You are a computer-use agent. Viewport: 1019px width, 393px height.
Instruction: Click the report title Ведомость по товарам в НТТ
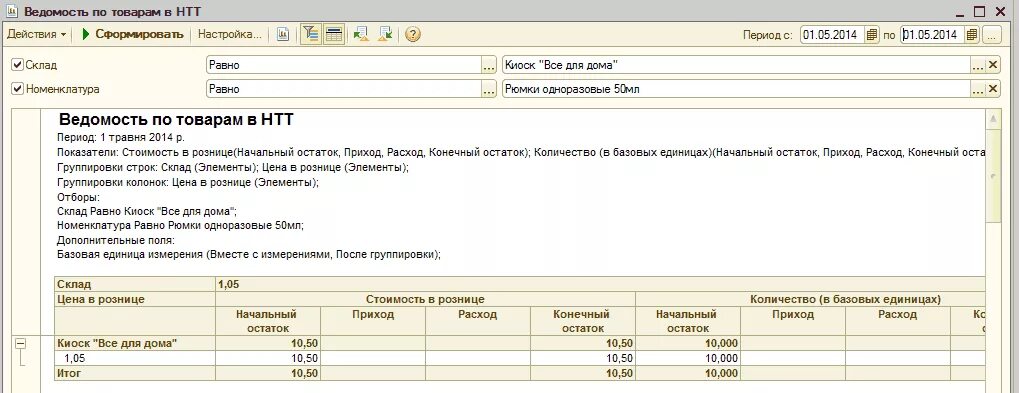click(x=176, y=120)
